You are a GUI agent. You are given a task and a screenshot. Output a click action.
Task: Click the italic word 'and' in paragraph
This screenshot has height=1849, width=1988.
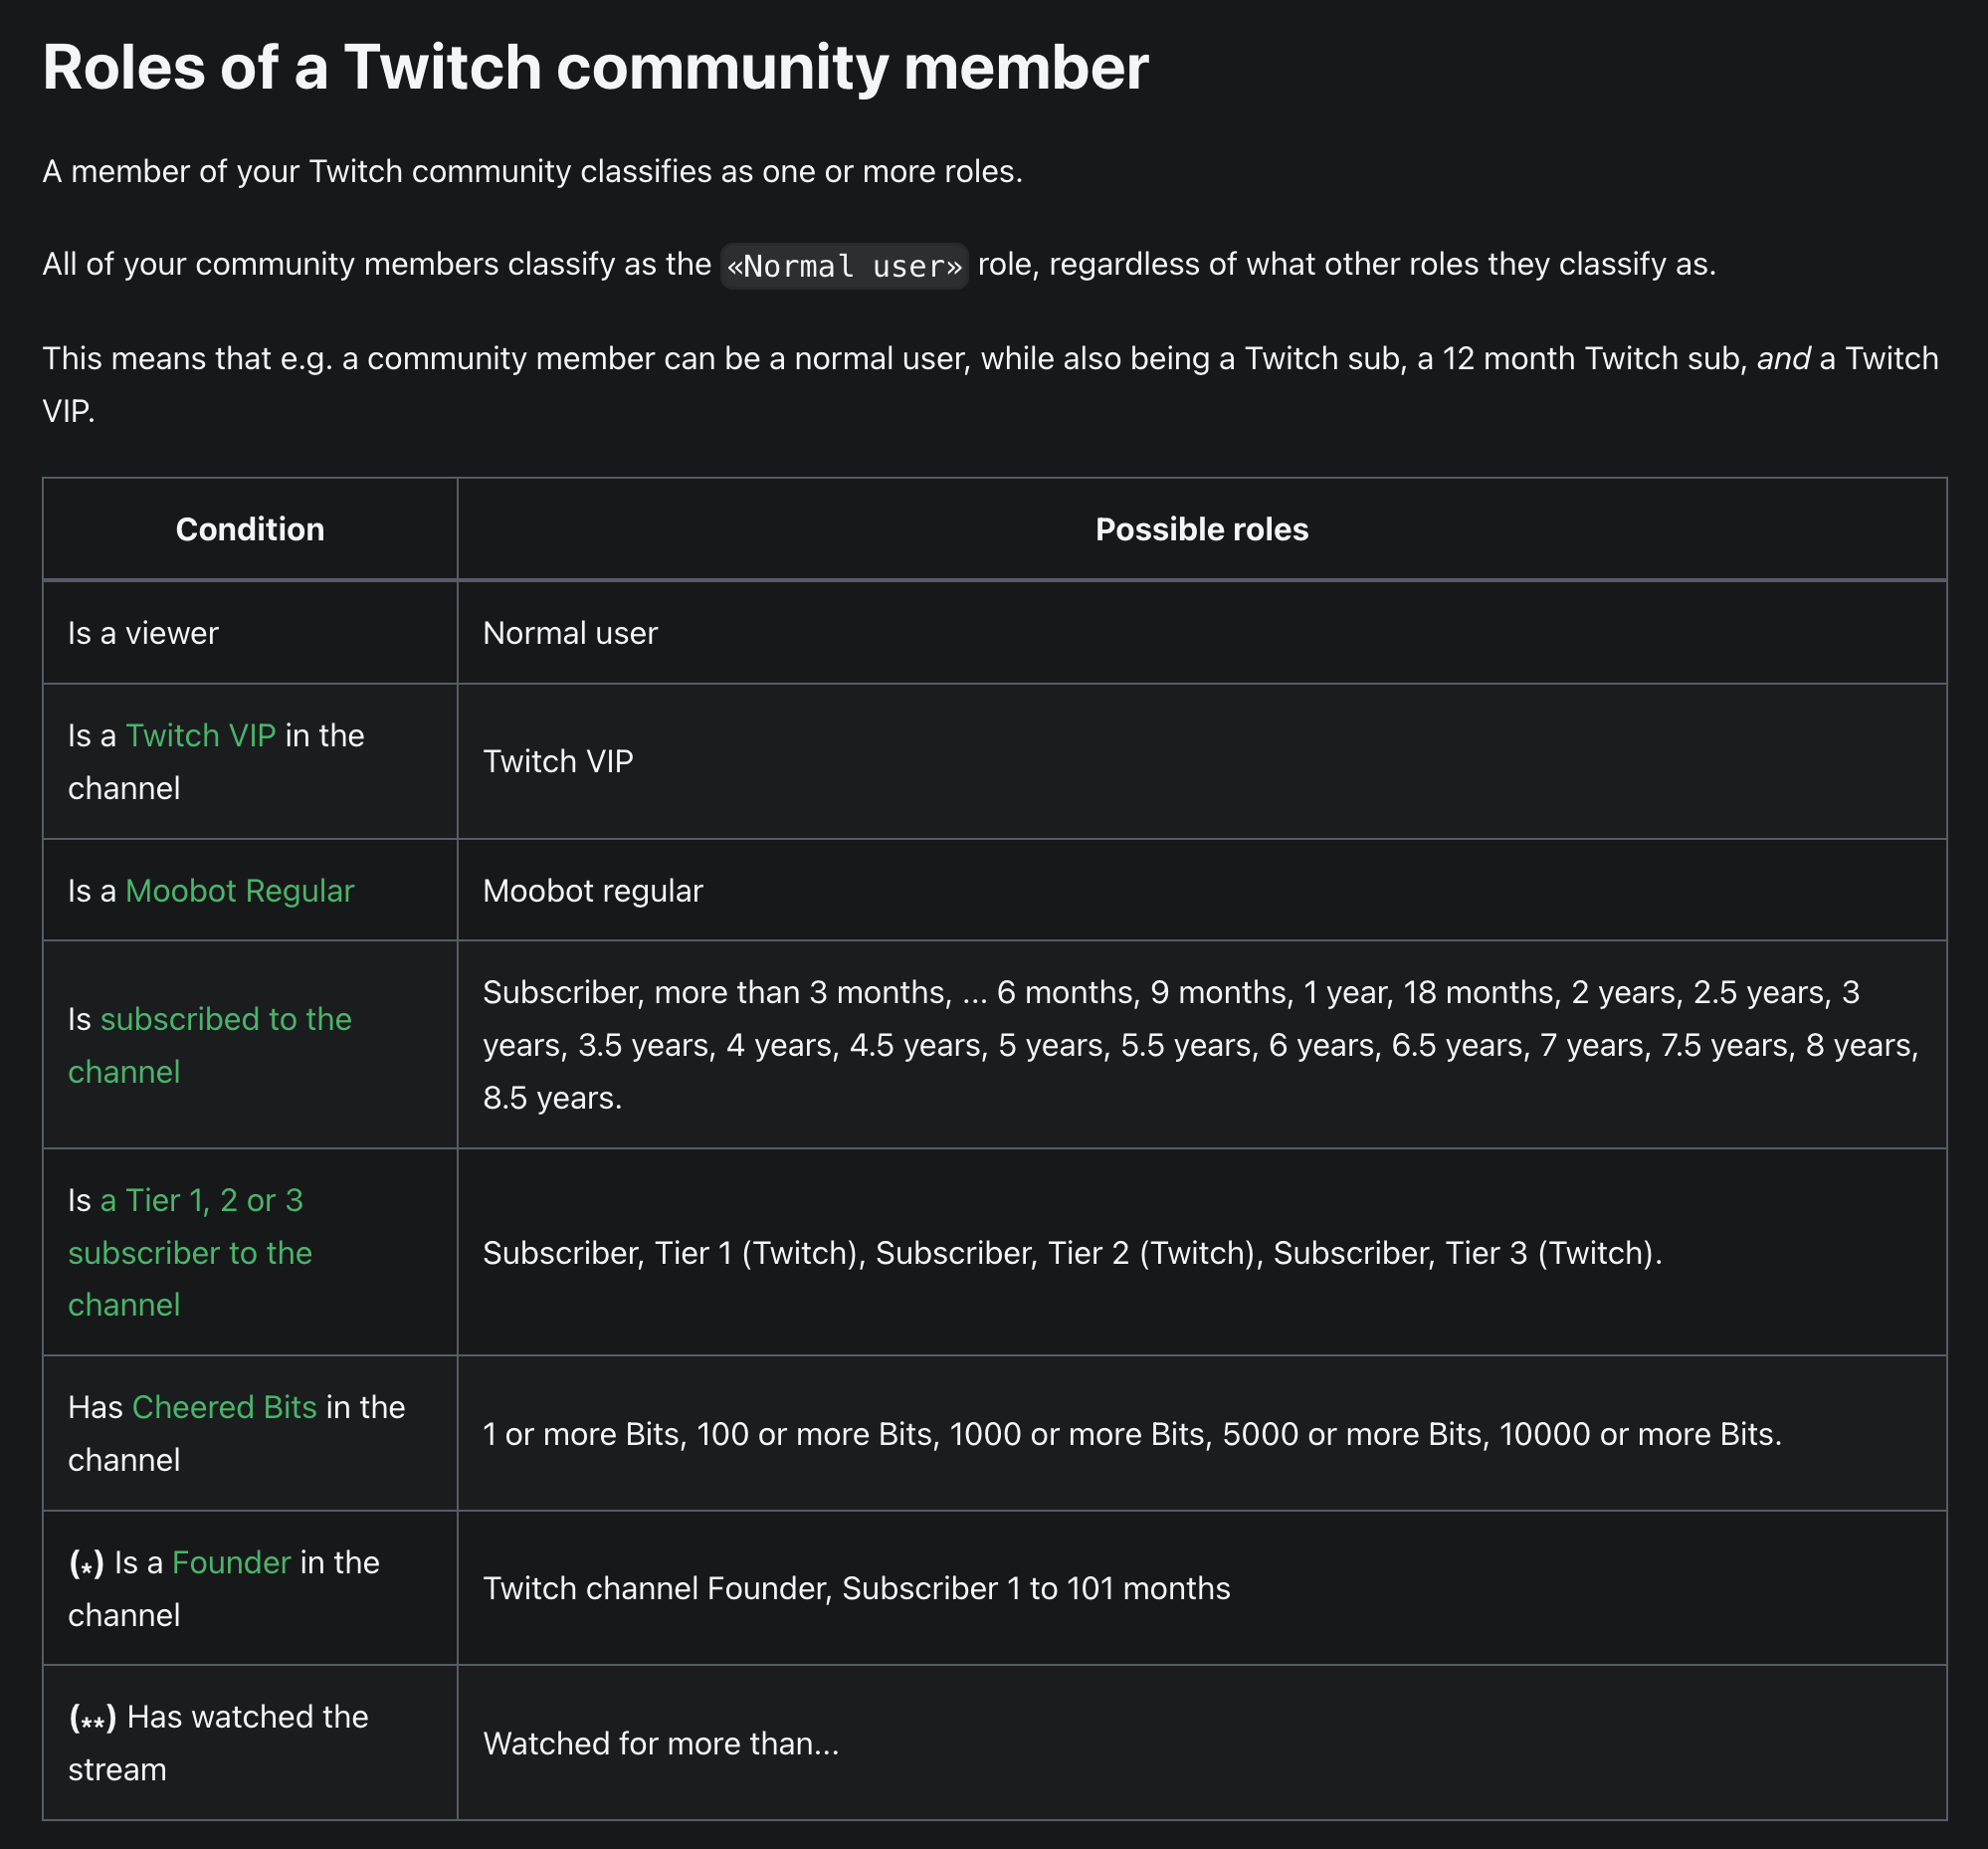tap(1783, 358)
